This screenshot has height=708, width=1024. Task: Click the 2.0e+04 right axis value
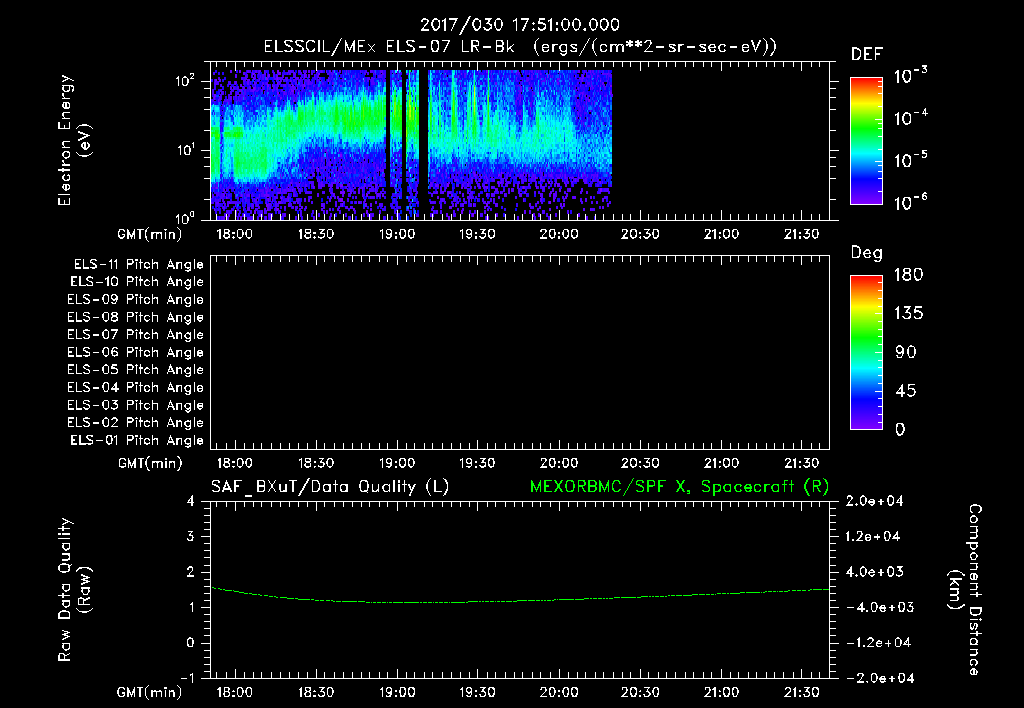click(874, 502)
